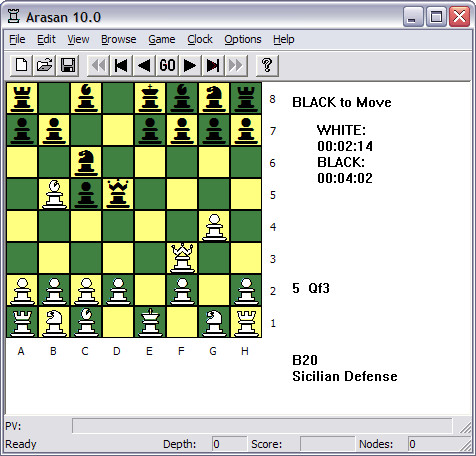The width and height of the screenshot is (476, 456).
Task: Select the white queen on f3
Action: coord(182,258)
